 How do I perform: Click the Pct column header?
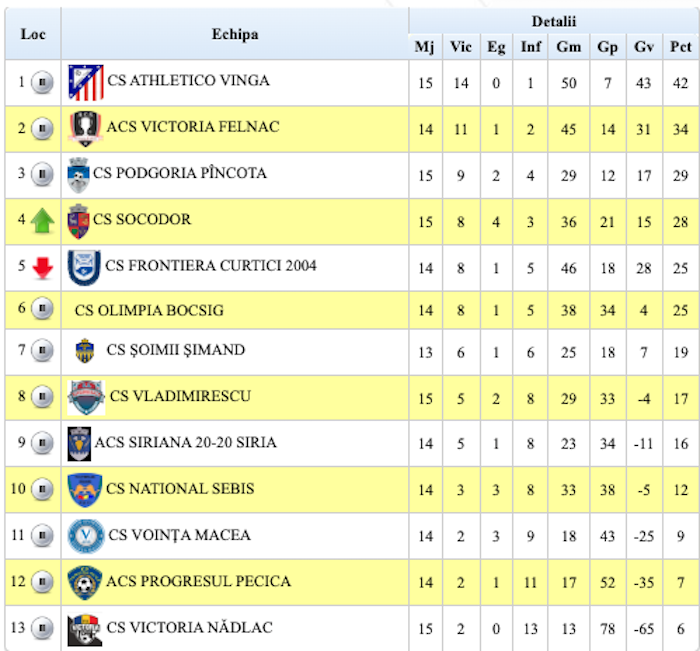click(x=681, y=47)
